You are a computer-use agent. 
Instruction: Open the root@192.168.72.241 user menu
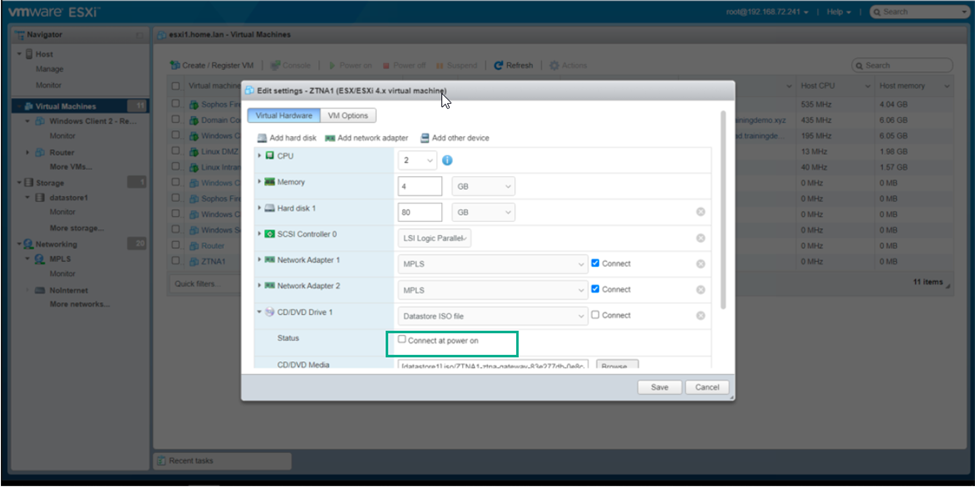[x=767, y=12]
